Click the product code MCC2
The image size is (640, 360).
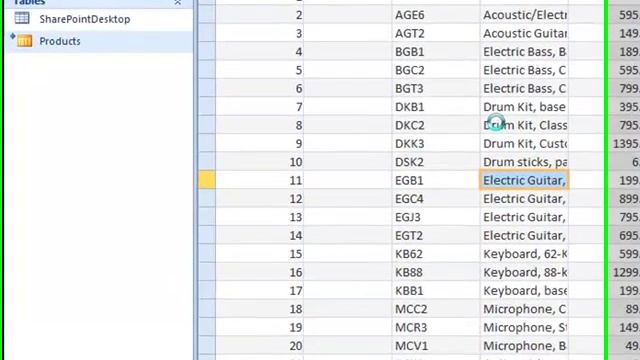click(x=411, y=309)
